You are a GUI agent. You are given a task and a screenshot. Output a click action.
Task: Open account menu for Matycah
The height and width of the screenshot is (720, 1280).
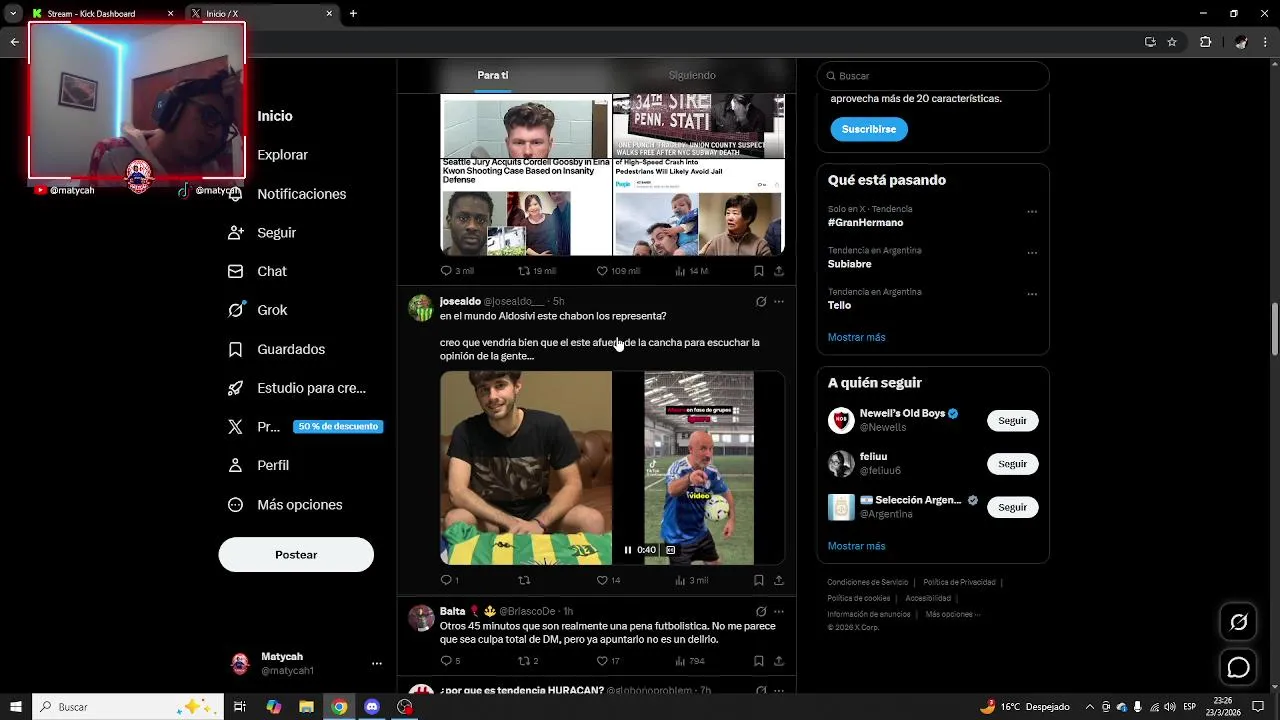click(x=377, y=663)
